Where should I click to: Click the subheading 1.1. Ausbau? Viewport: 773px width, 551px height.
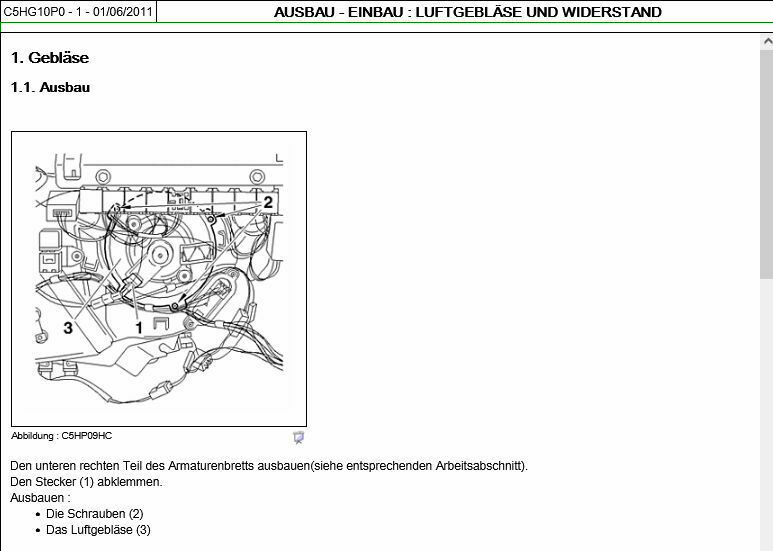50,87
